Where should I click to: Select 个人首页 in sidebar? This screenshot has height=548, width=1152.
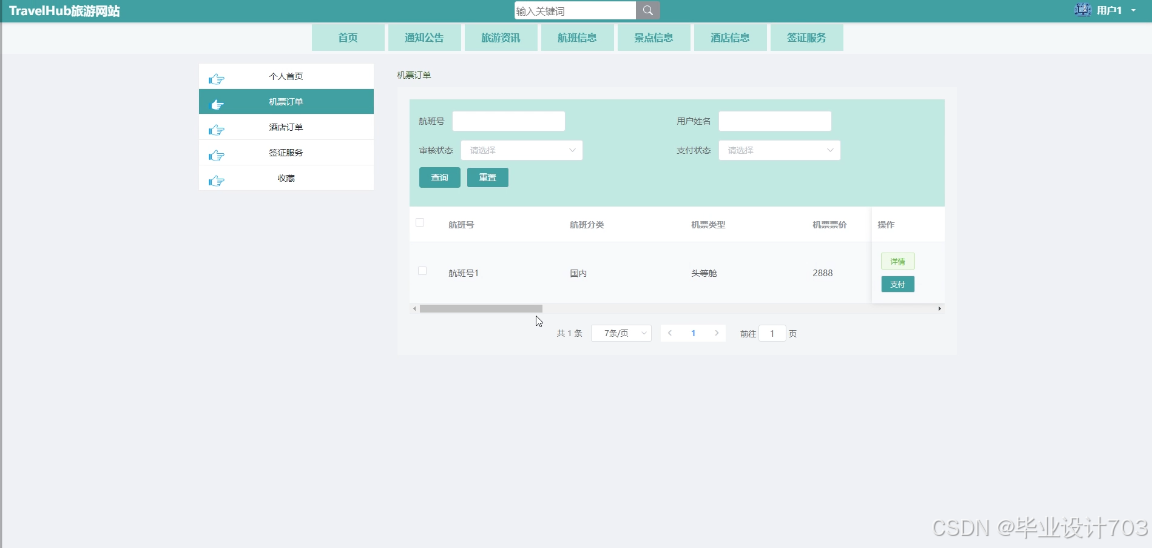coord(287,76)
